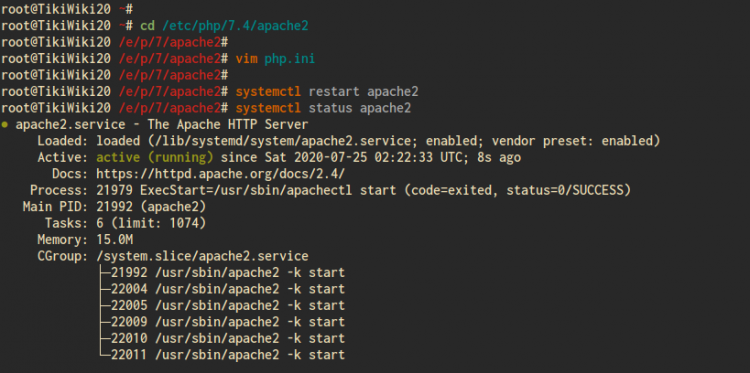The image size is (750, 373).
Task: Click the "Memory:" label
Action: (63, 239)
